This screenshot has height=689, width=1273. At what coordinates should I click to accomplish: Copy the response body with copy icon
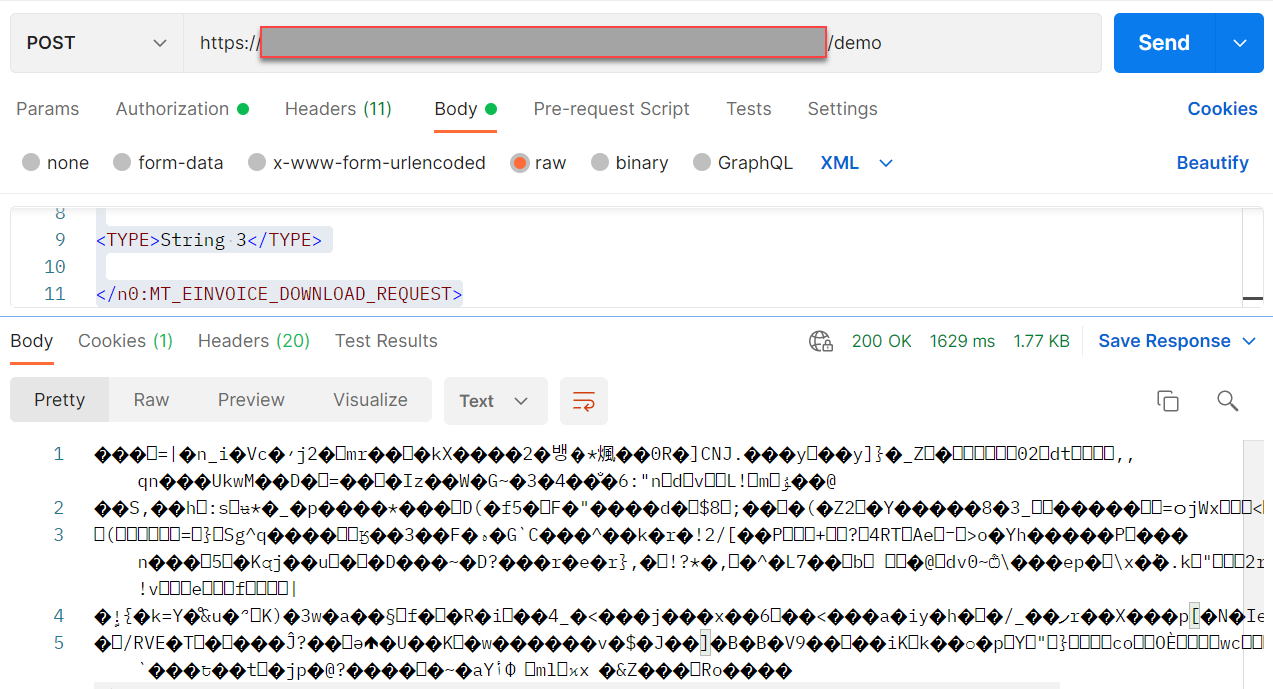[1168, 401]
